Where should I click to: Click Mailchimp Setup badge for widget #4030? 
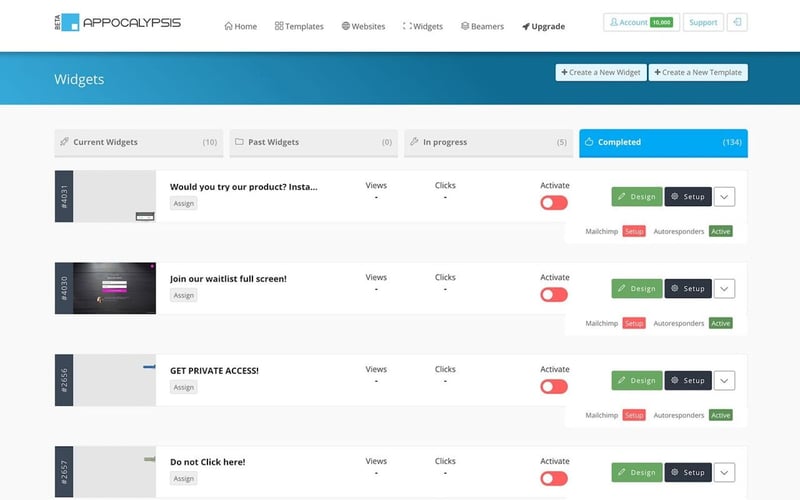click(634, 323)
